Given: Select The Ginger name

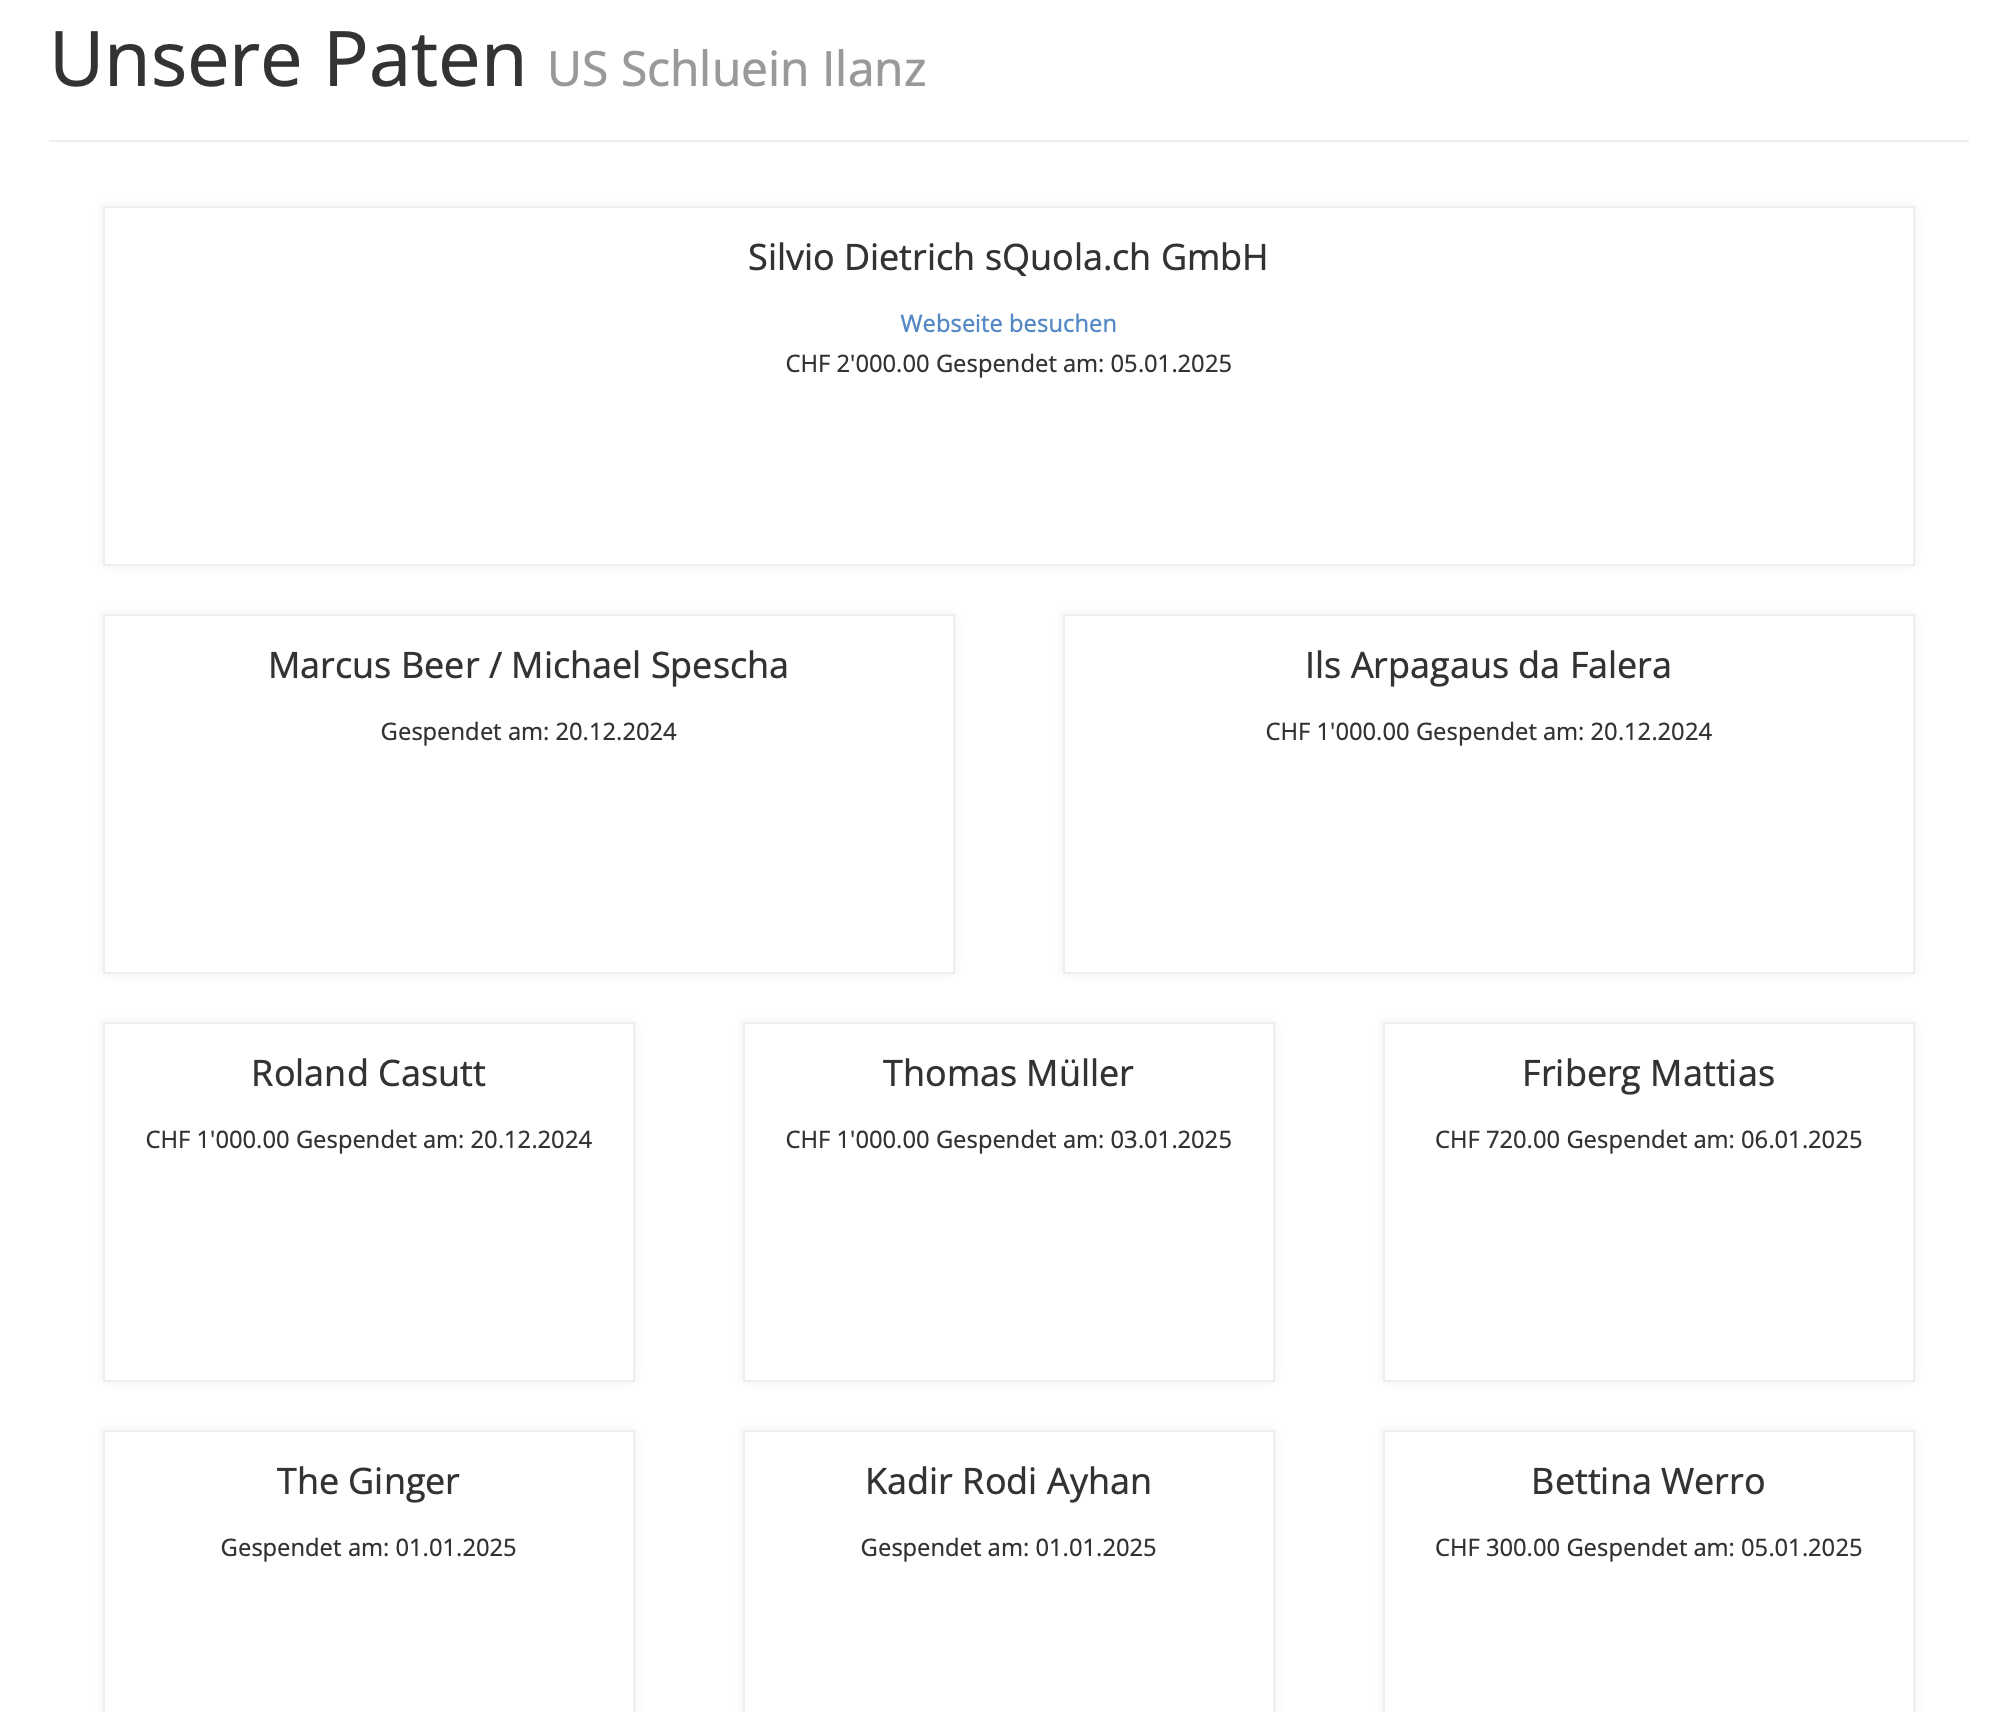Looking at the screenshot, I should point(368,1481).
